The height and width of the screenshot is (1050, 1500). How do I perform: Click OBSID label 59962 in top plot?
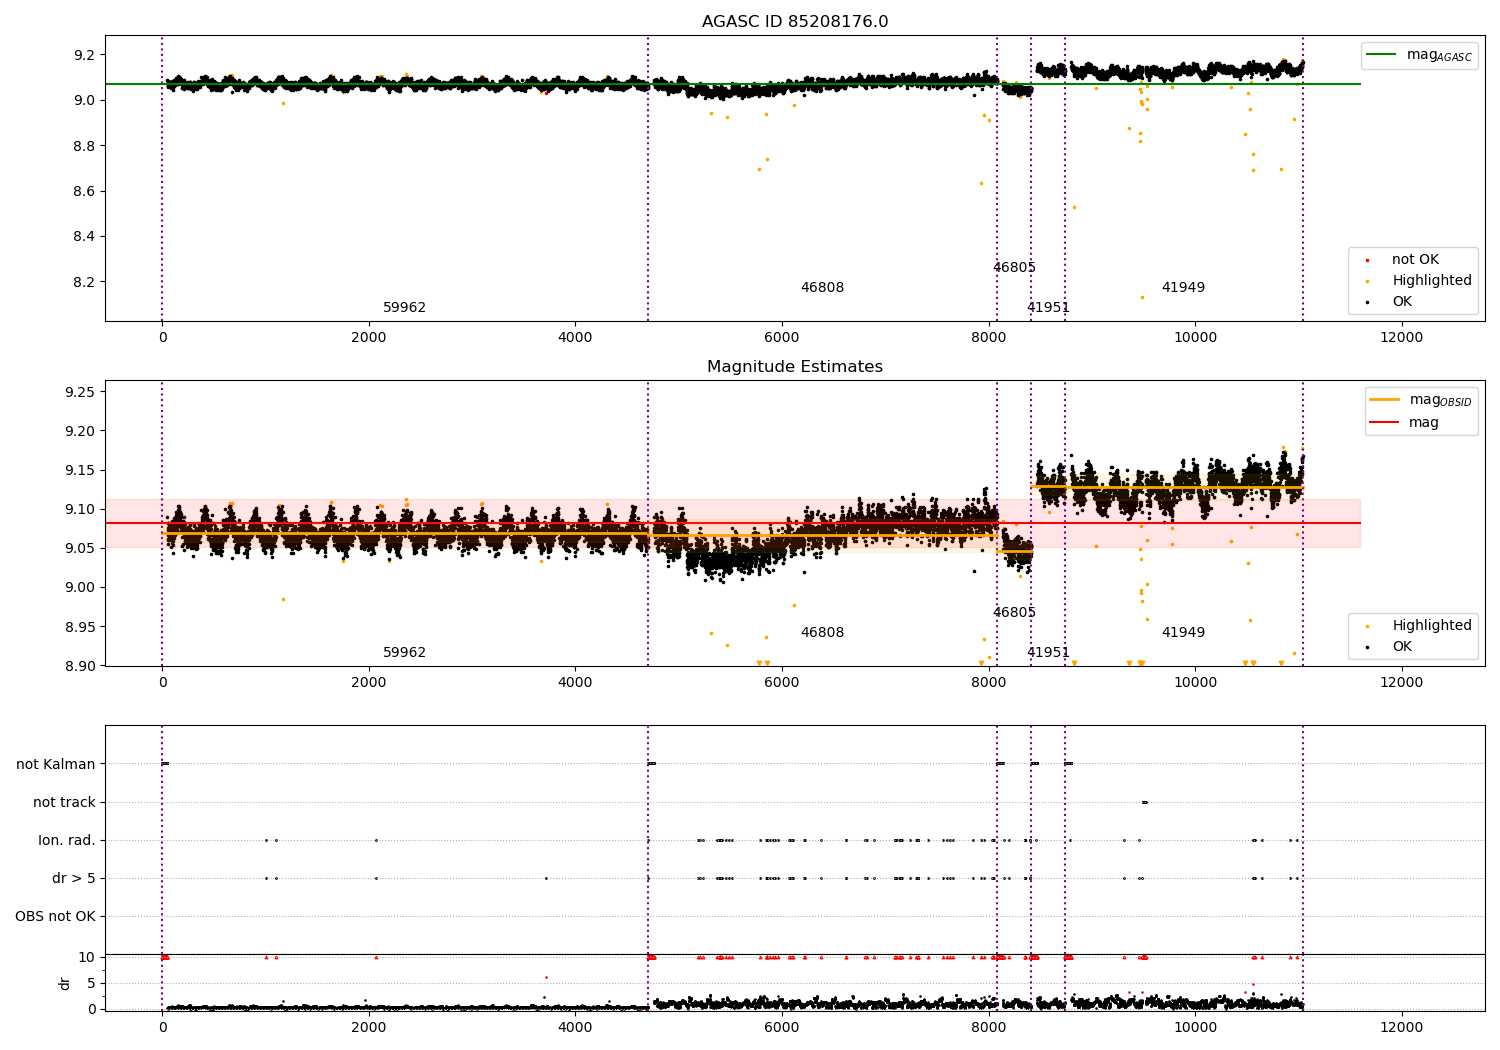[404, 307]
